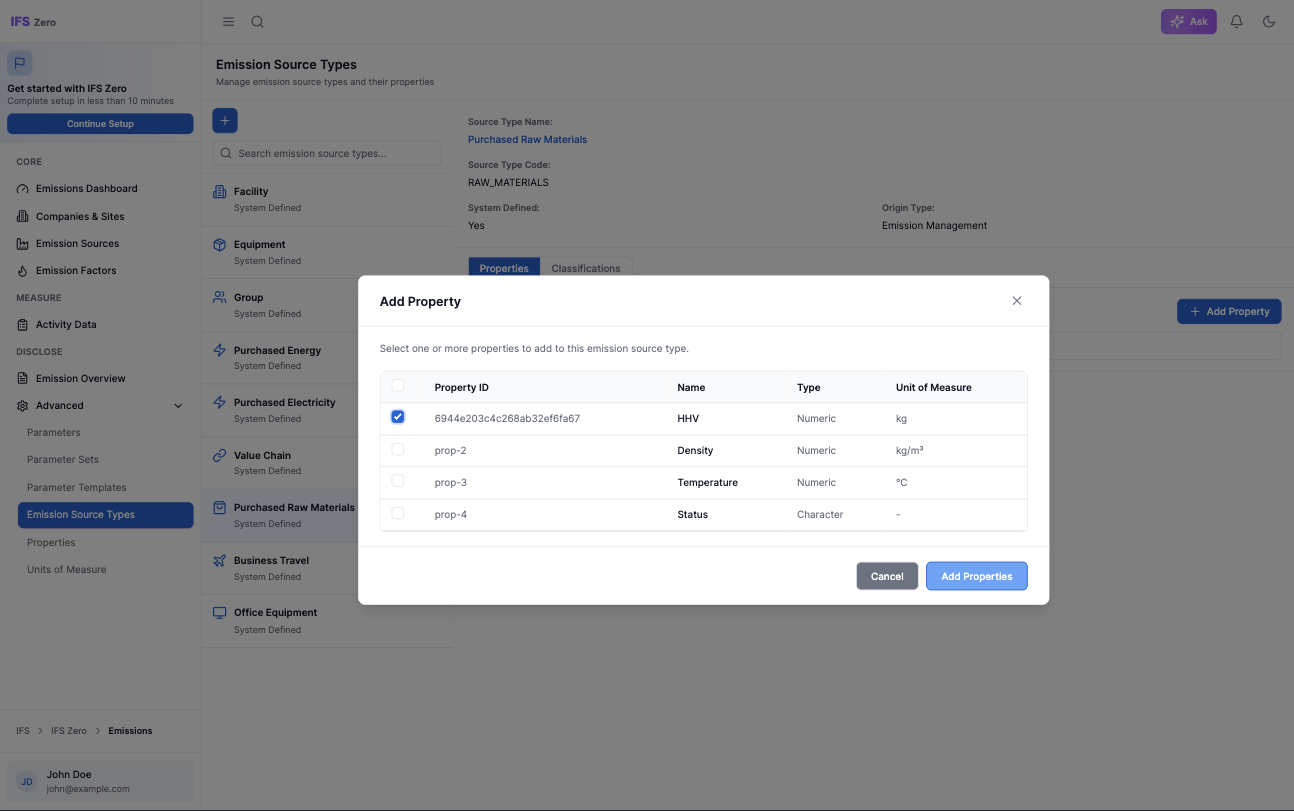Uncheck the HHV property checkbox
1294x811 pixels.
click(397, 417)
